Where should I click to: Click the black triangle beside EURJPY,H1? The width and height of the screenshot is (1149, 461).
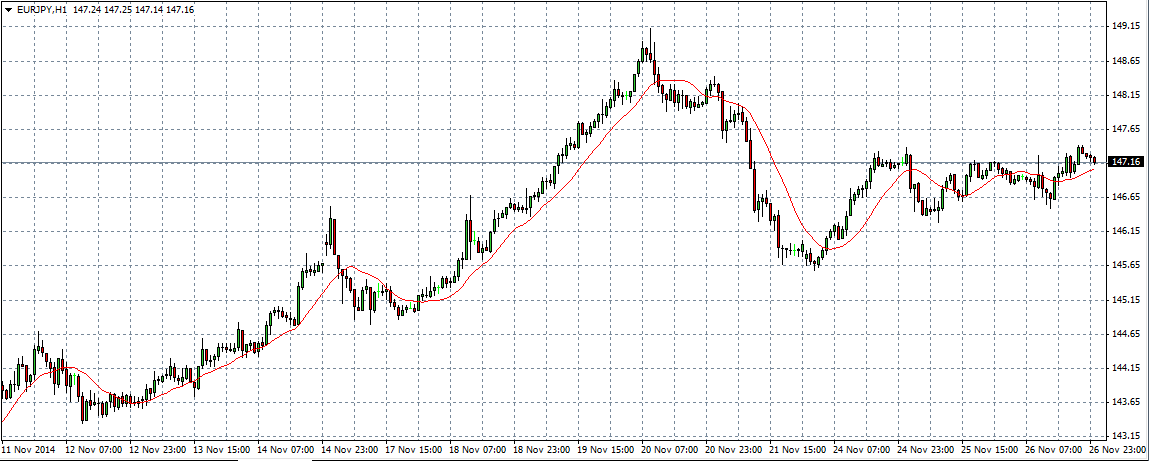9,10
